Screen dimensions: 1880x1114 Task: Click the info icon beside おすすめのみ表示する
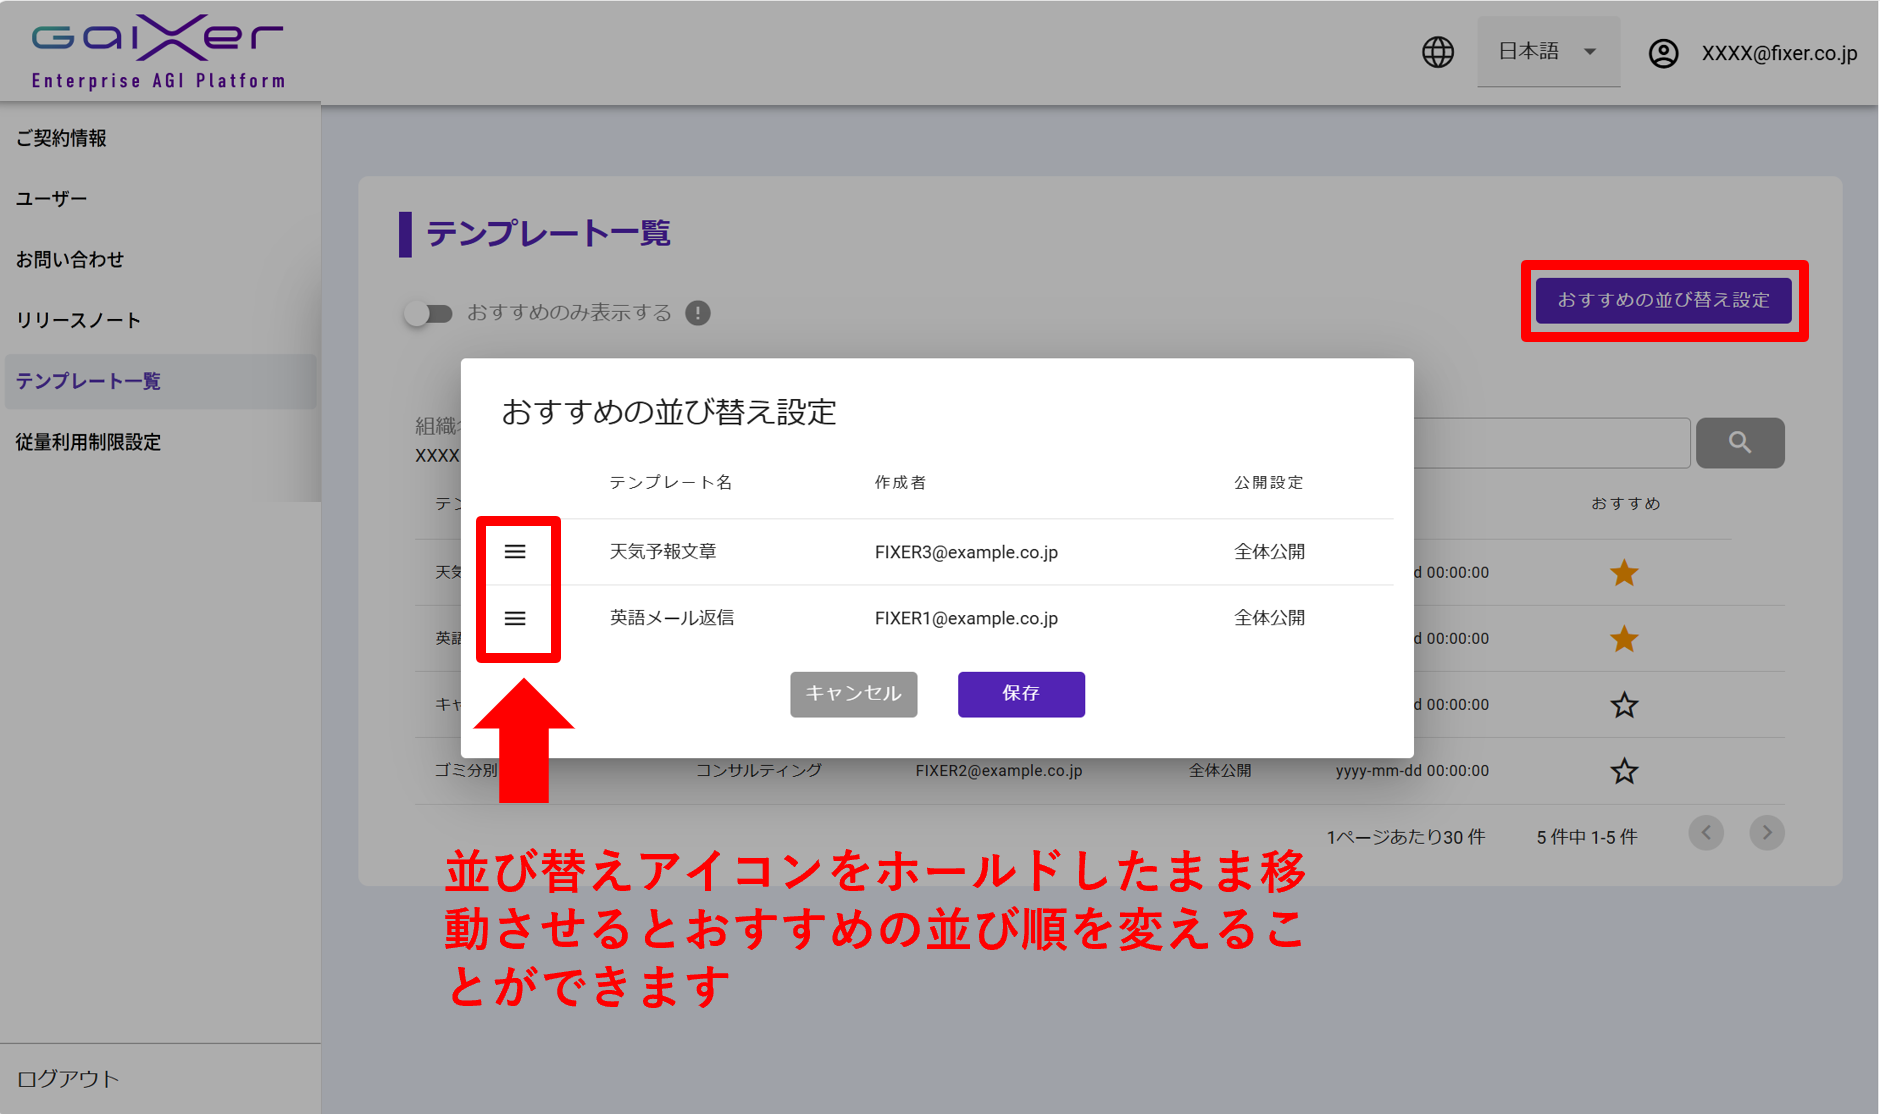[698, 313]
